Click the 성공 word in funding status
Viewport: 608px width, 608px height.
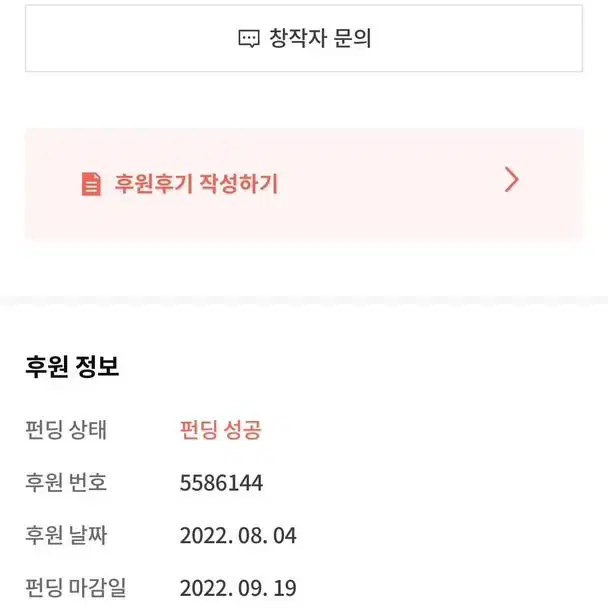[x=243, y=430]
